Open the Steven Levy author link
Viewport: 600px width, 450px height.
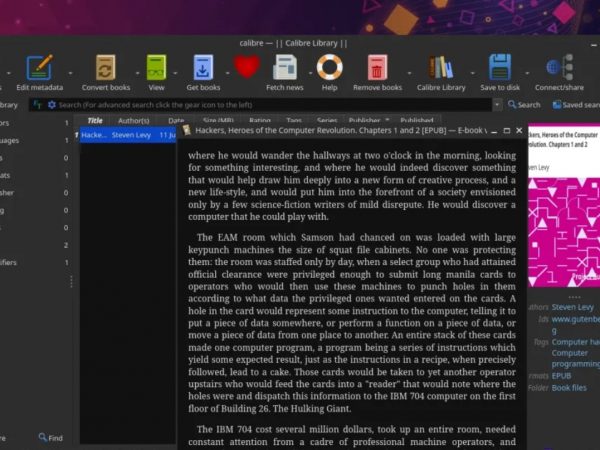click(572, 307)
